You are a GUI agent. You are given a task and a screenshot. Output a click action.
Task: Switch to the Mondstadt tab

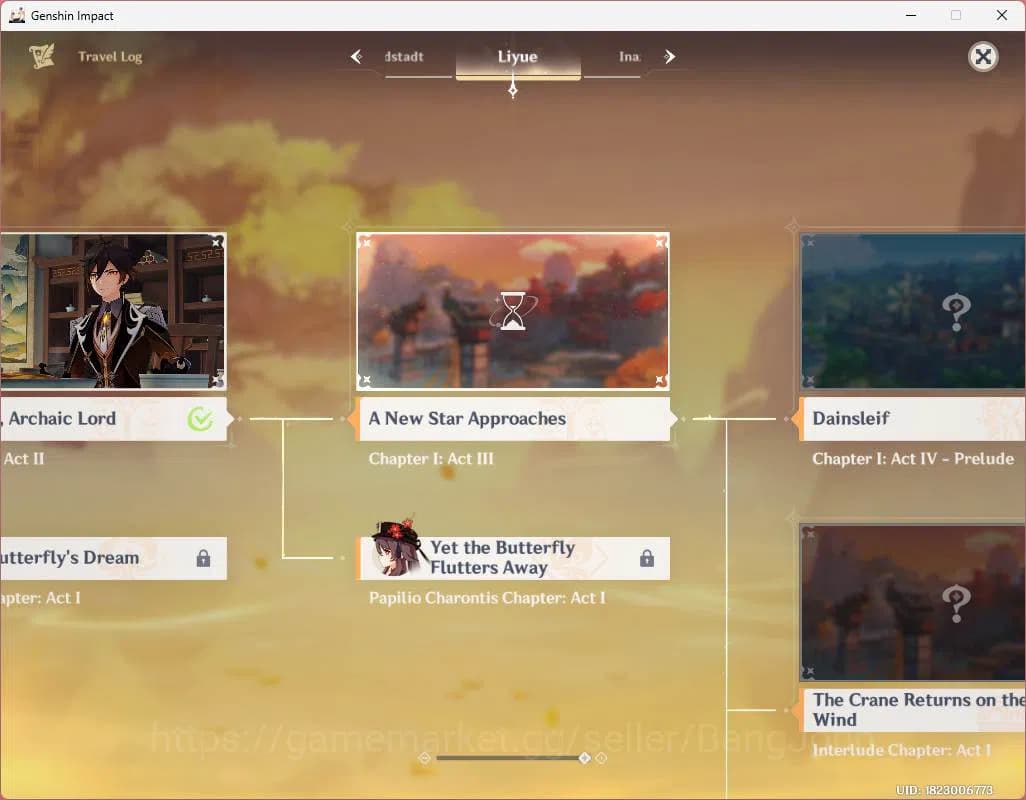tap(404, 56)
